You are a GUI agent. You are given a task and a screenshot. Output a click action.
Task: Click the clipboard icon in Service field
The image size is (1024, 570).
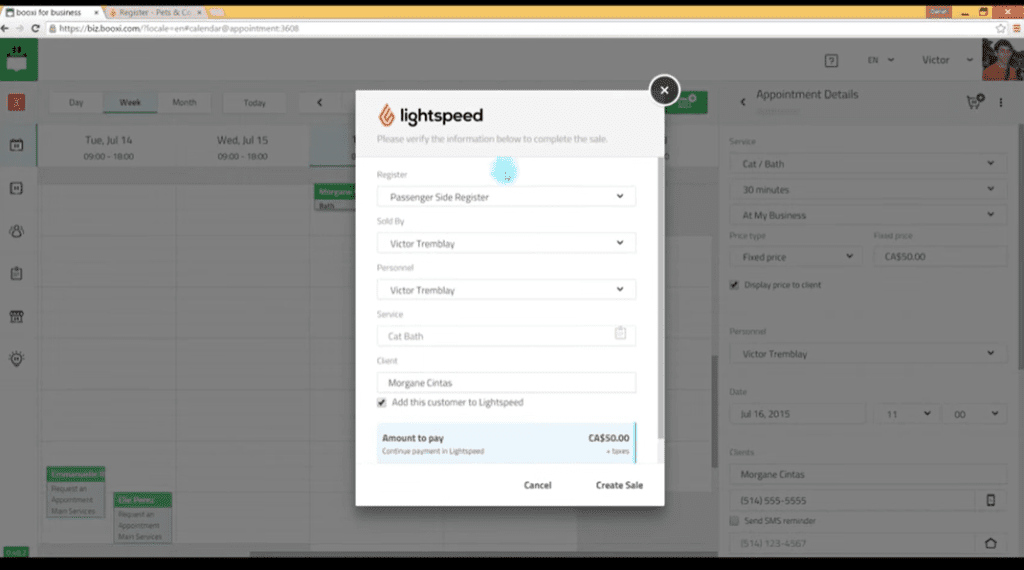pyautogui.click(x=620, y=333)
